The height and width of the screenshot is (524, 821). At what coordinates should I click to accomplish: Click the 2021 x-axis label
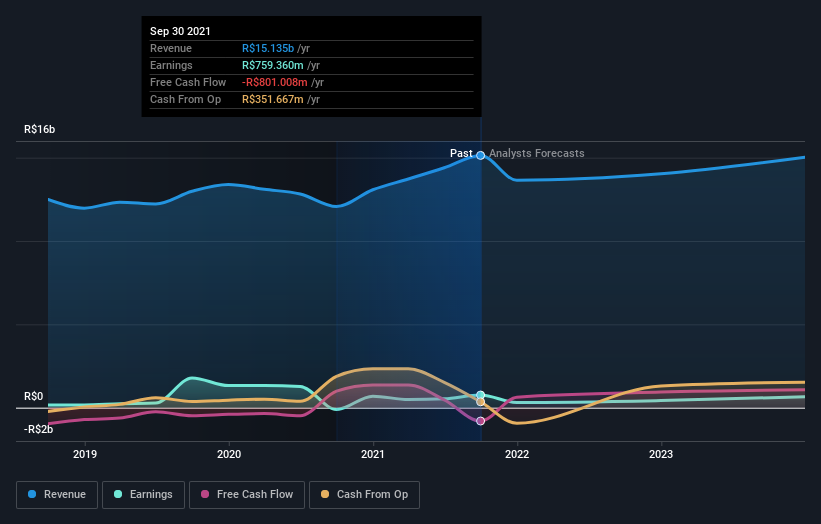click(373, 454)
